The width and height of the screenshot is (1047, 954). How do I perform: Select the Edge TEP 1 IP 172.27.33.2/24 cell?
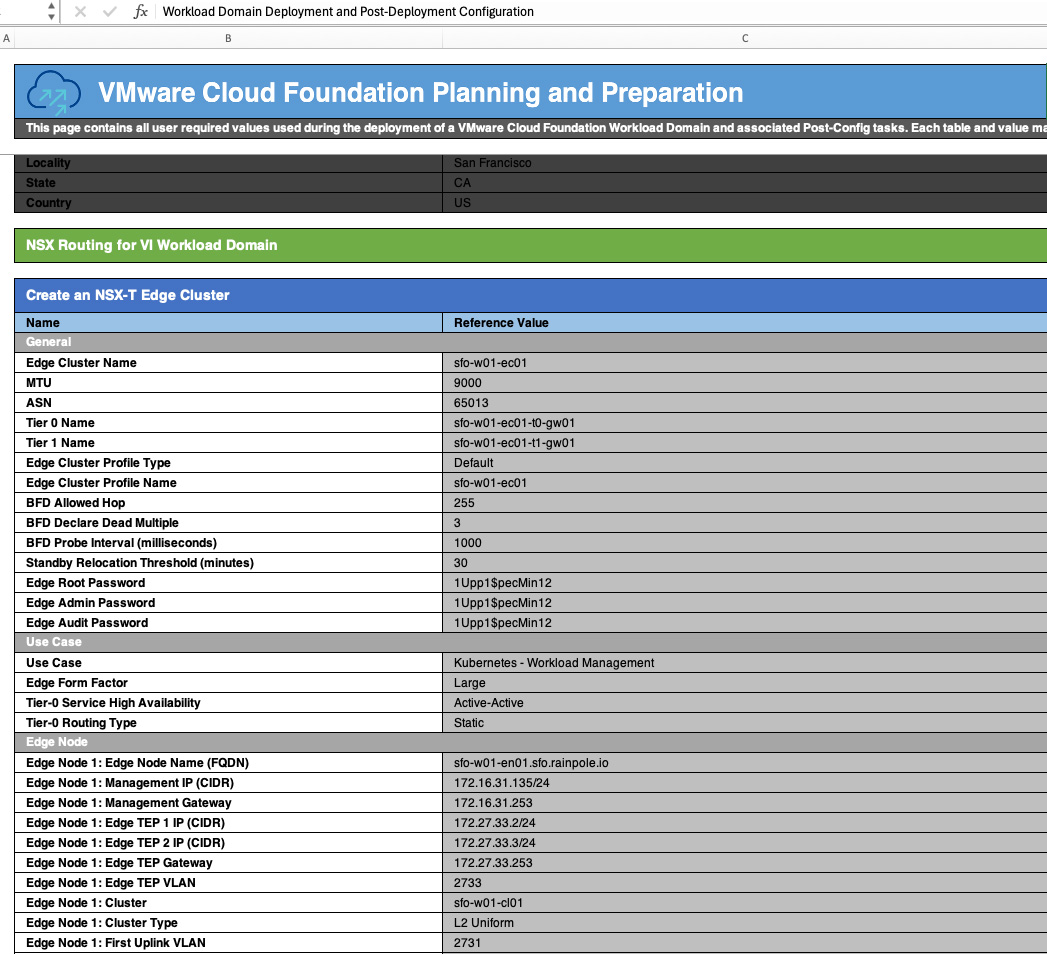tap(745, 823)
